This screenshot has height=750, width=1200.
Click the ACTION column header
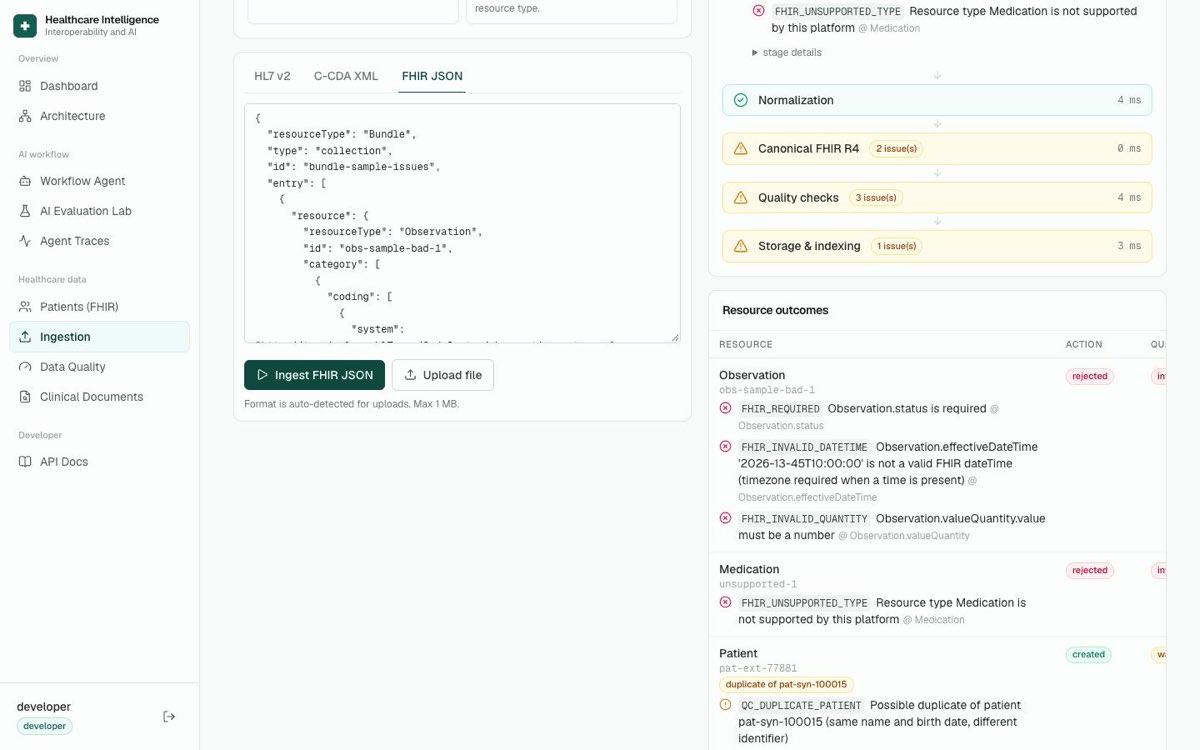1084,344
